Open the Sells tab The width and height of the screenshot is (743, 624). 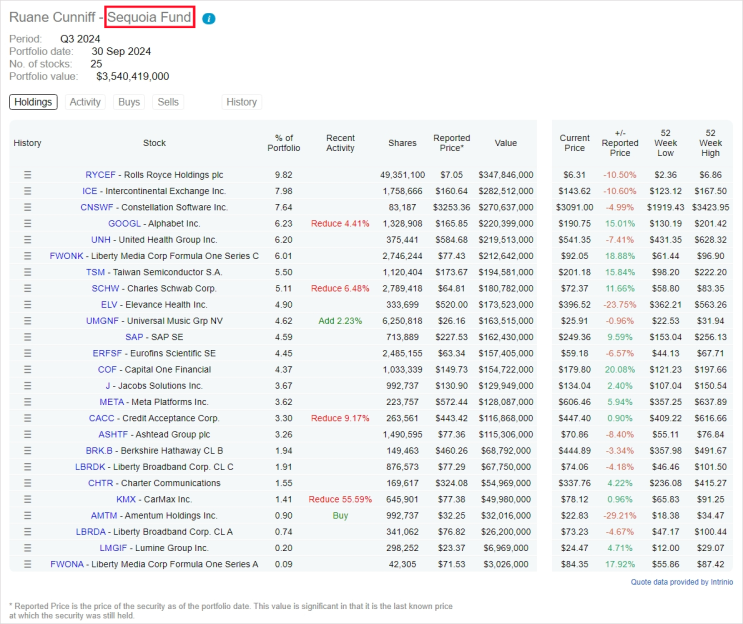coord(168,102)
